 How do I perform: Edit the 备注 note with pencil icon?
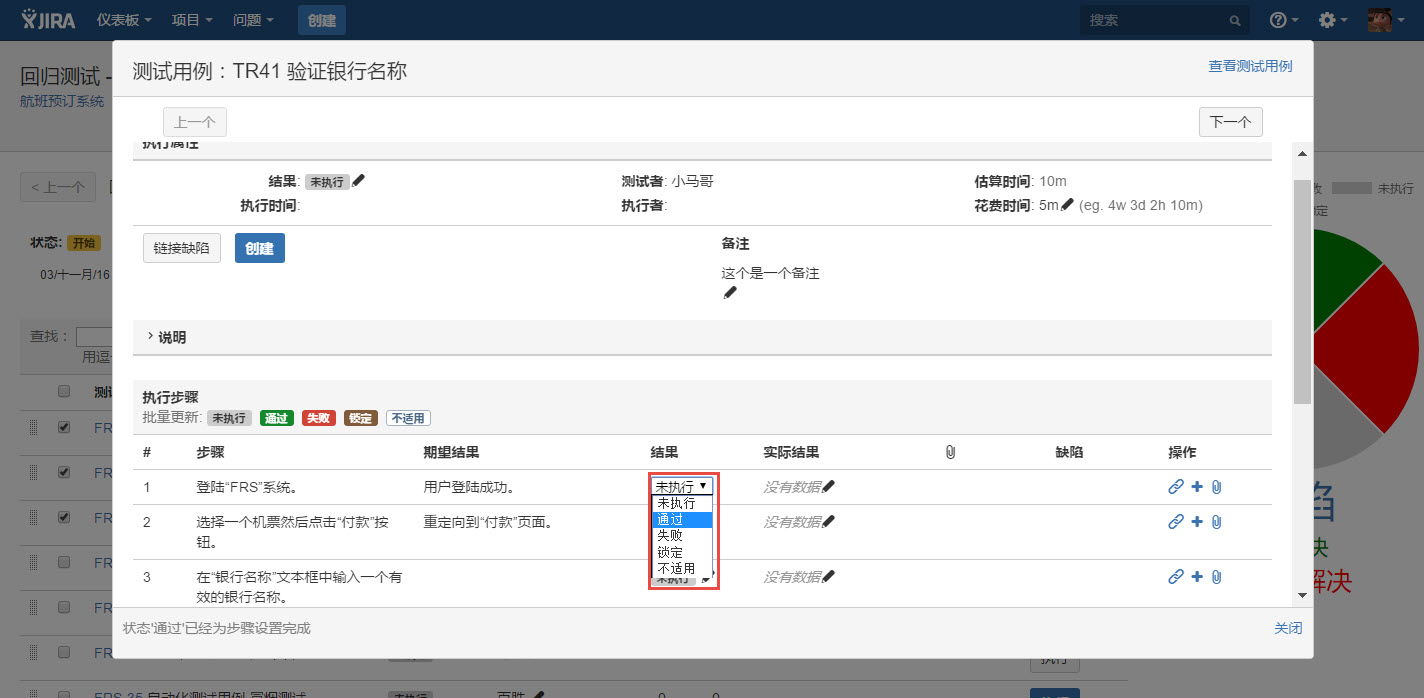[729, 292]
